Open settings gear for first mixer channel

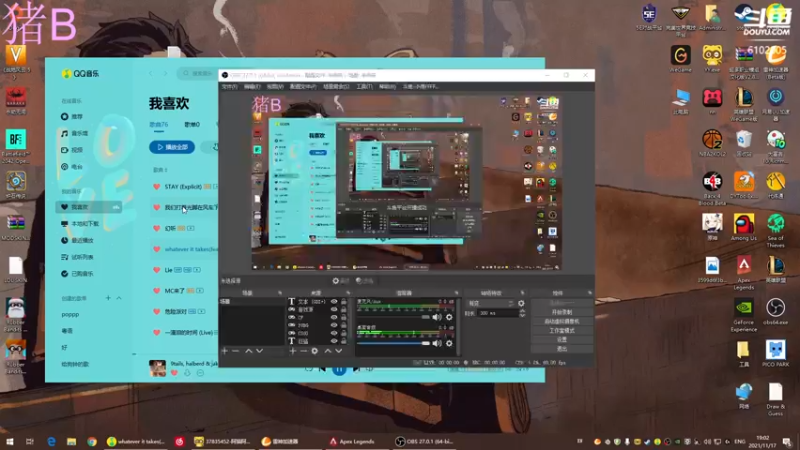tap(449, 317)
